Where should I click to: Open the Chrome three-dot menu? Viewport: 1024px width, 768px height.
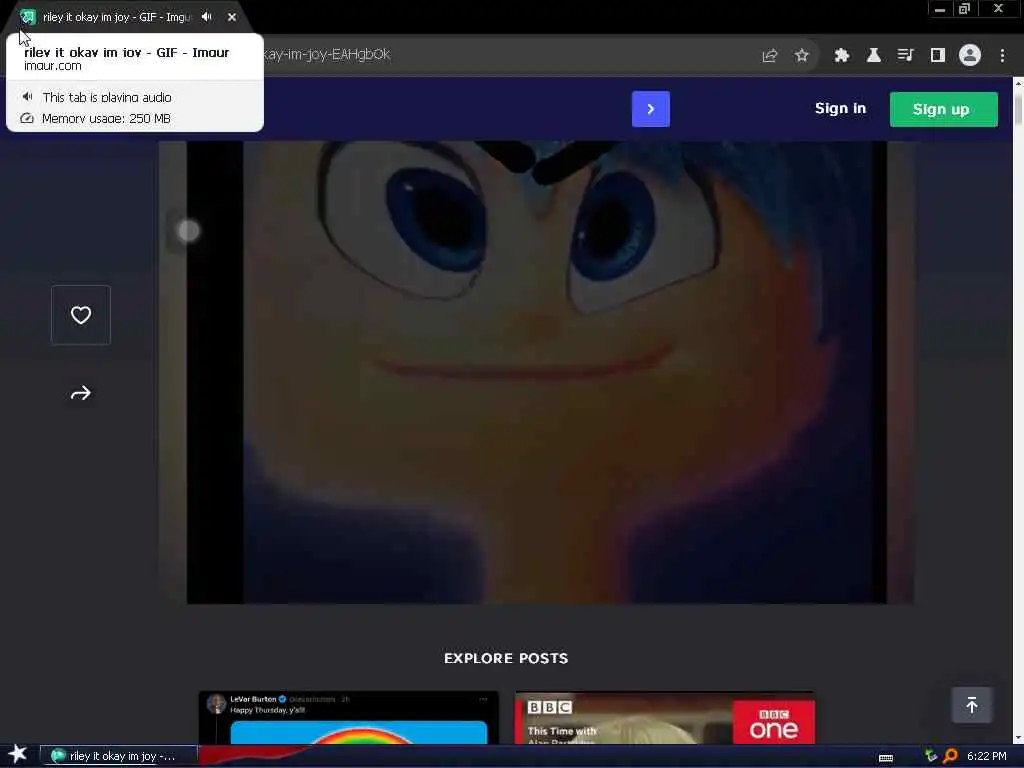point(1002,56)
